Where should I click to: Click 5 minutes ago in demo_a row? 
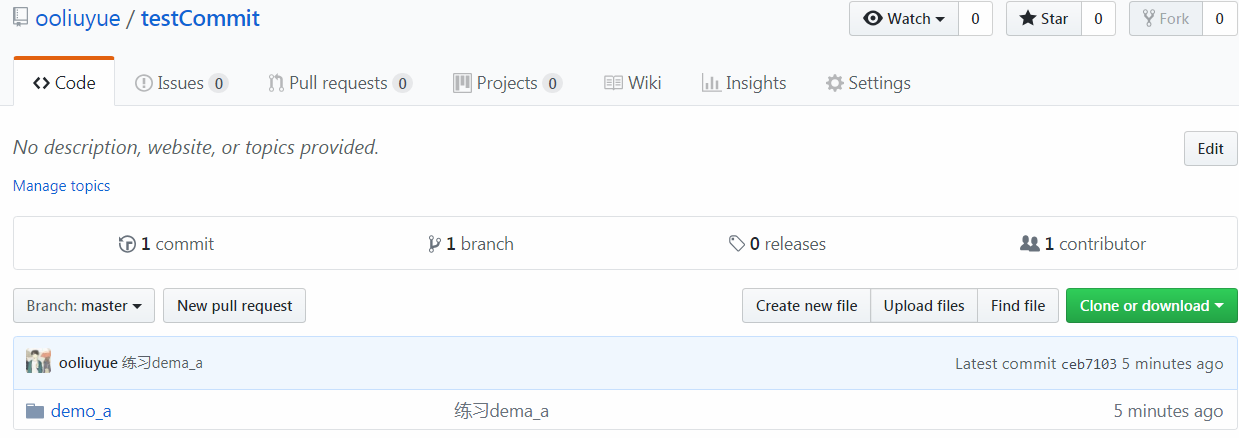1168,411
